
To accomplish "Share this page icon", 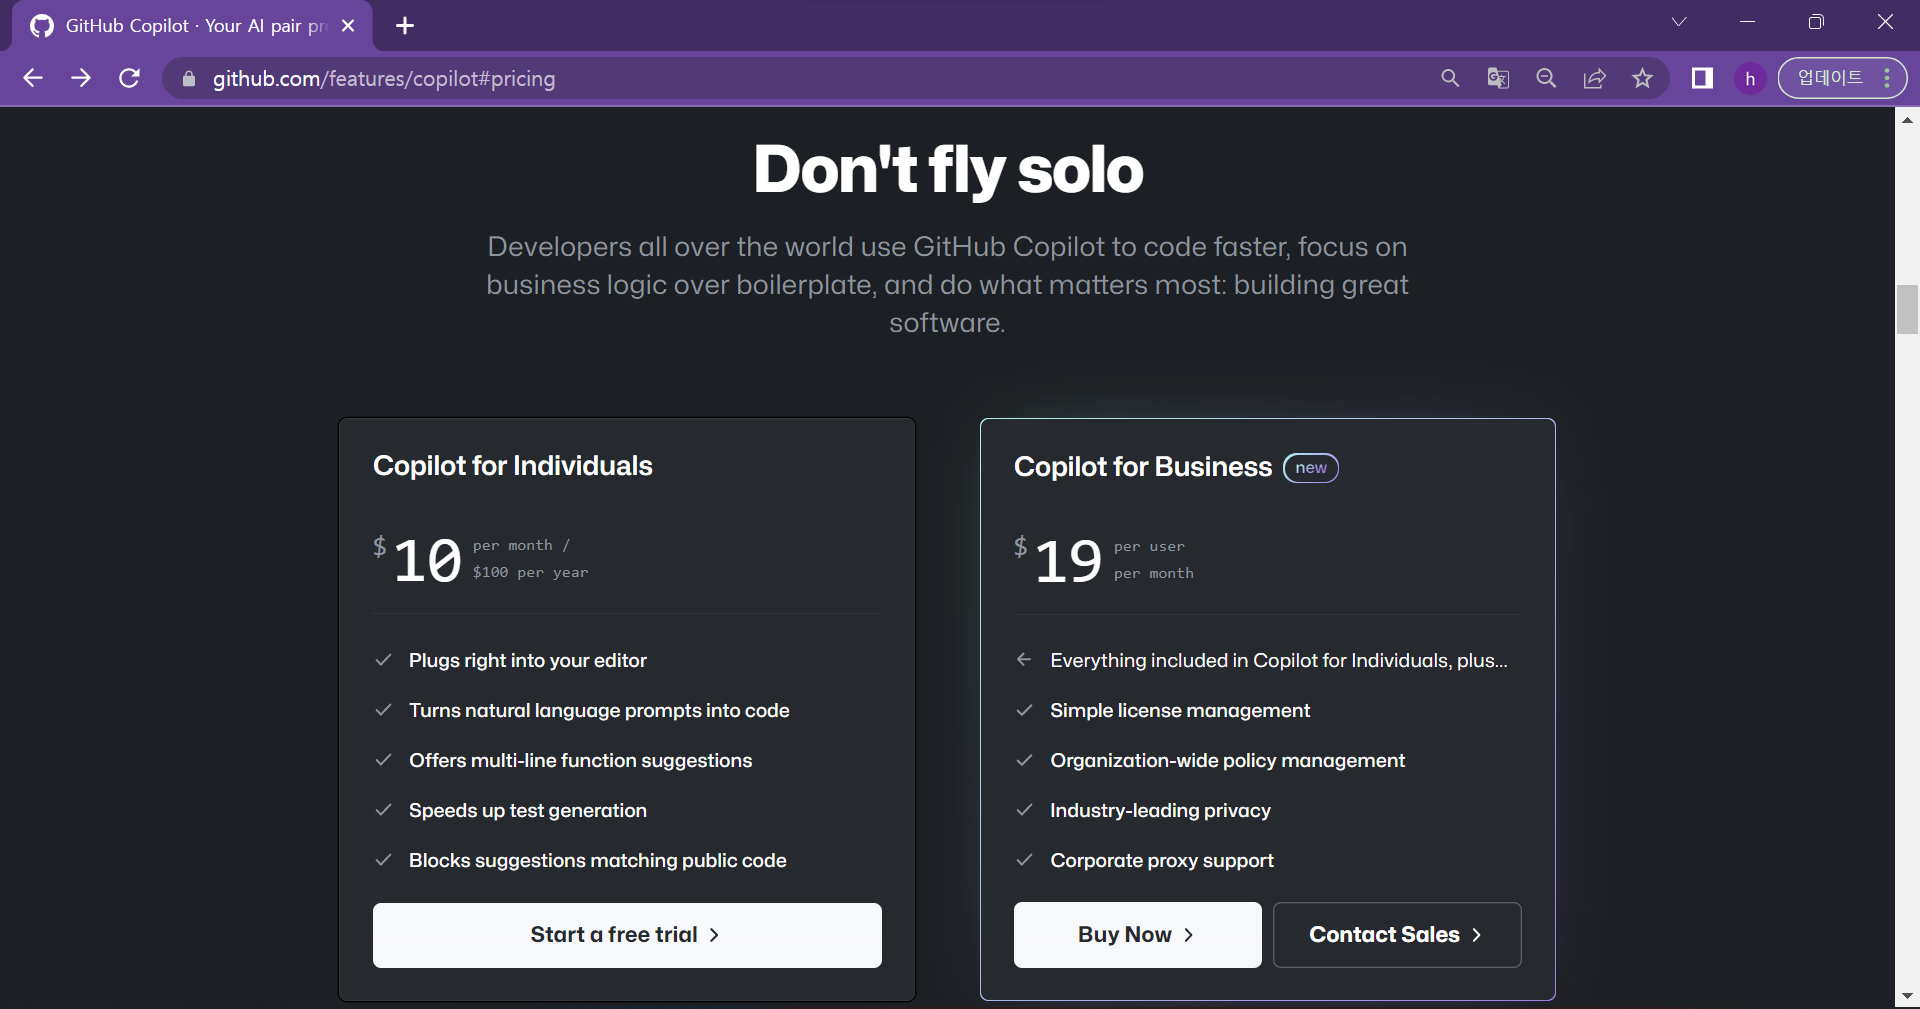I will tap(1594, 78).
